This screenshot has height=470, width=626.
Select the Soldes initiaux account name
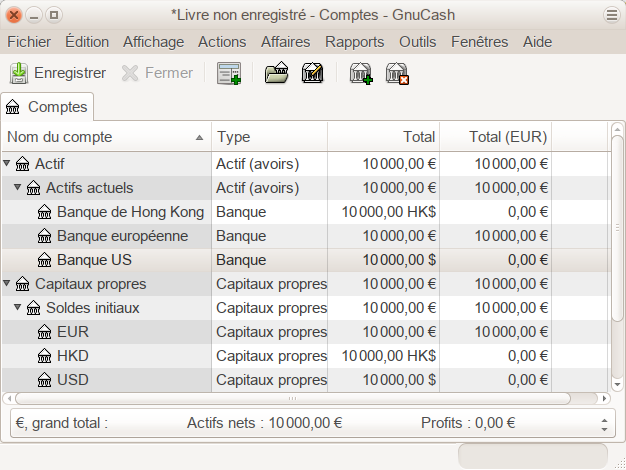point(93,308)
